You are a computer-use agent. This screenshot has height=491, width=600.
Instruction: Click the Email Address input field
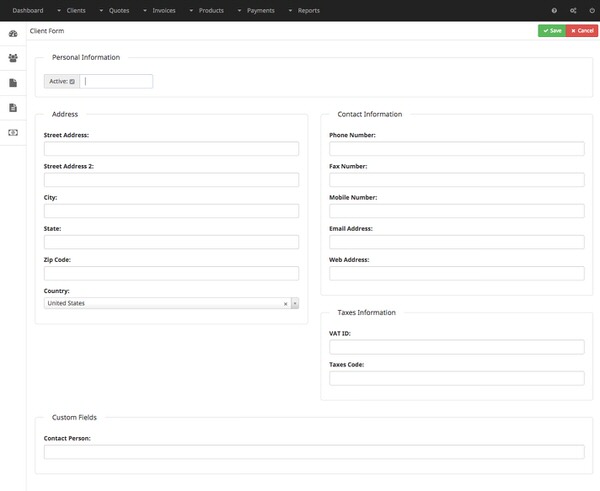457,242
